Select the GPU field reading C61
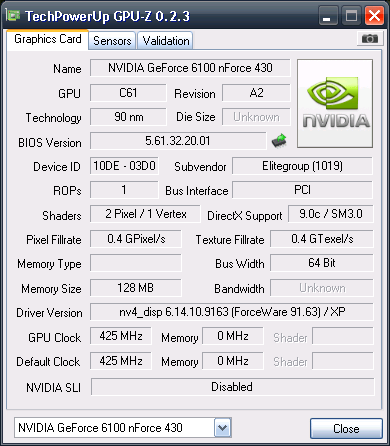Screen dimensions: 390x446 tap(128, 93)
